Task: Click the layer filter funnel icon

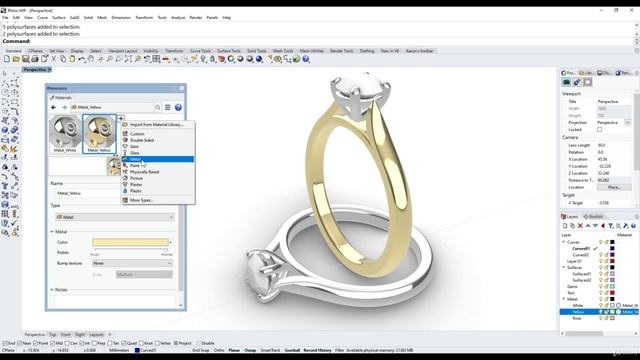Action: (611, 226)
